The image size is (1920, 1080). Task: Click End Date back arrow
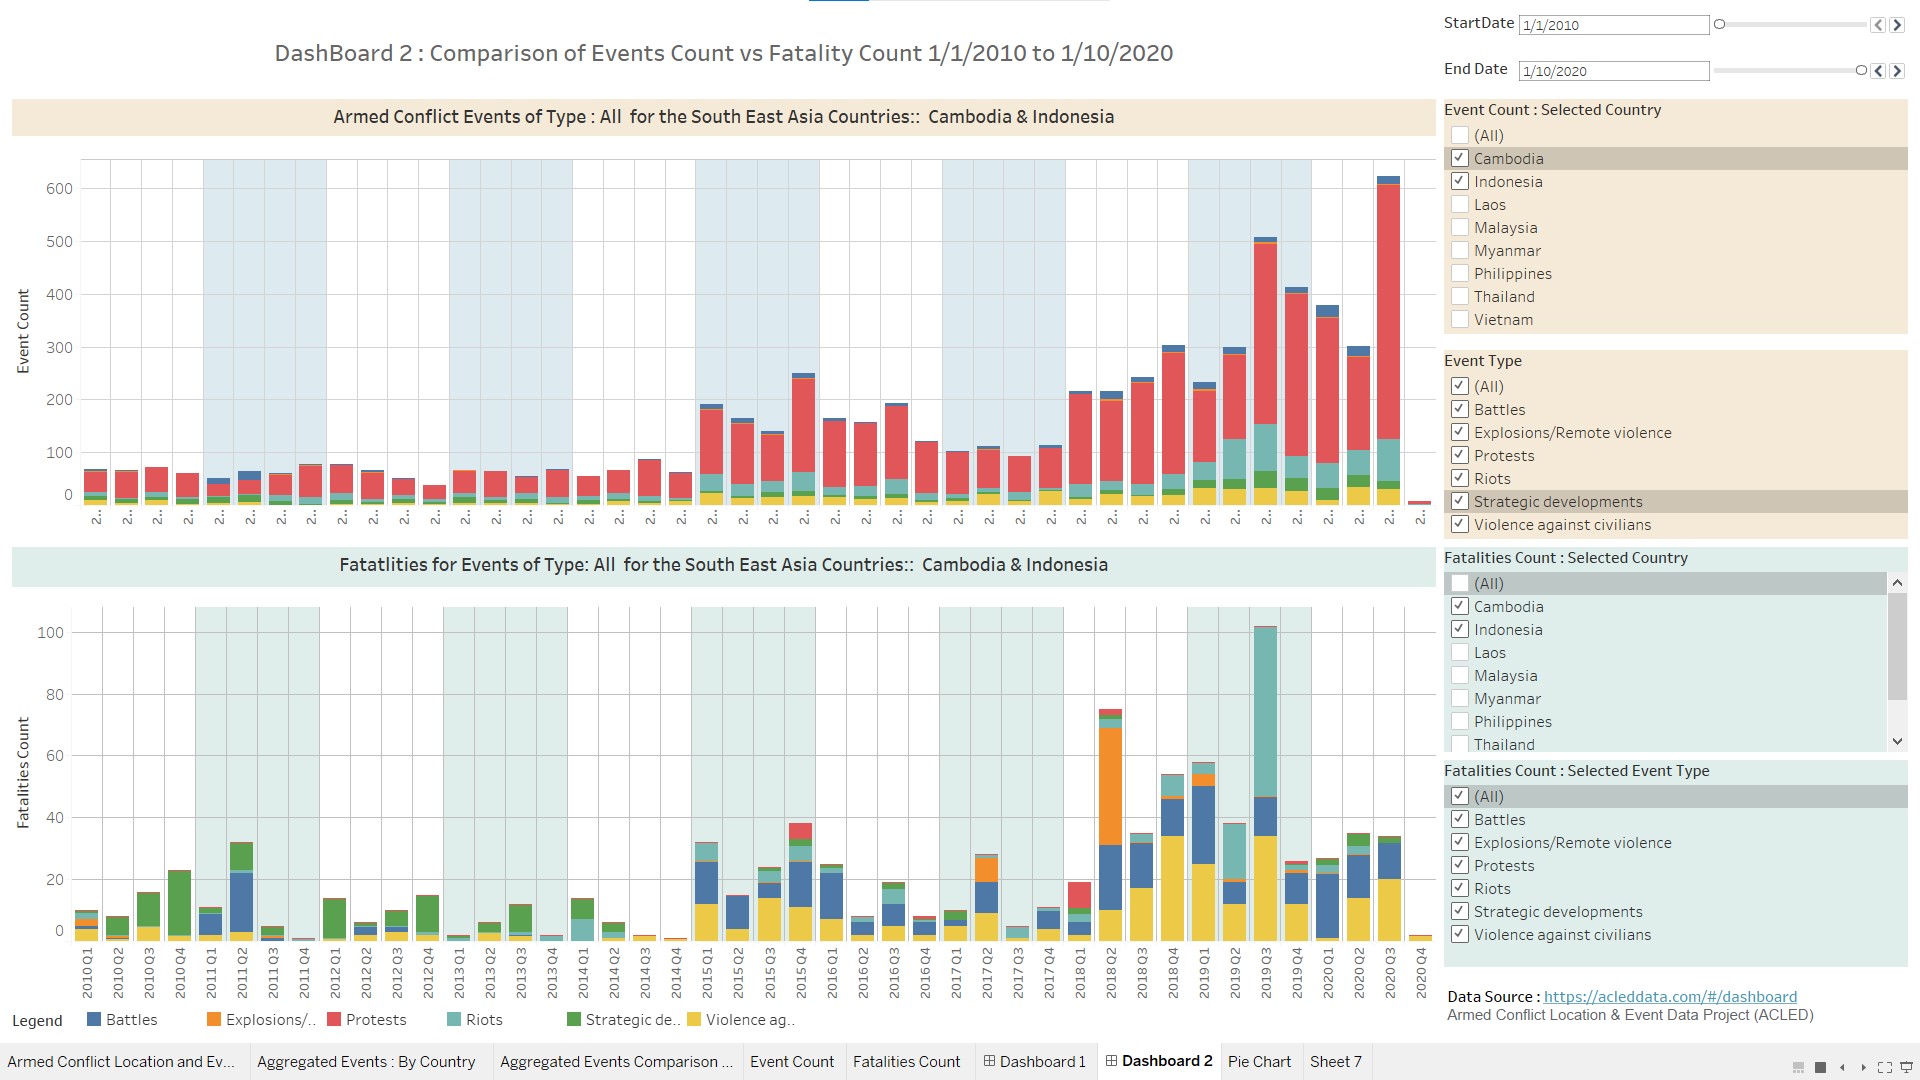pyautogui.click(x=1878, y=71)
